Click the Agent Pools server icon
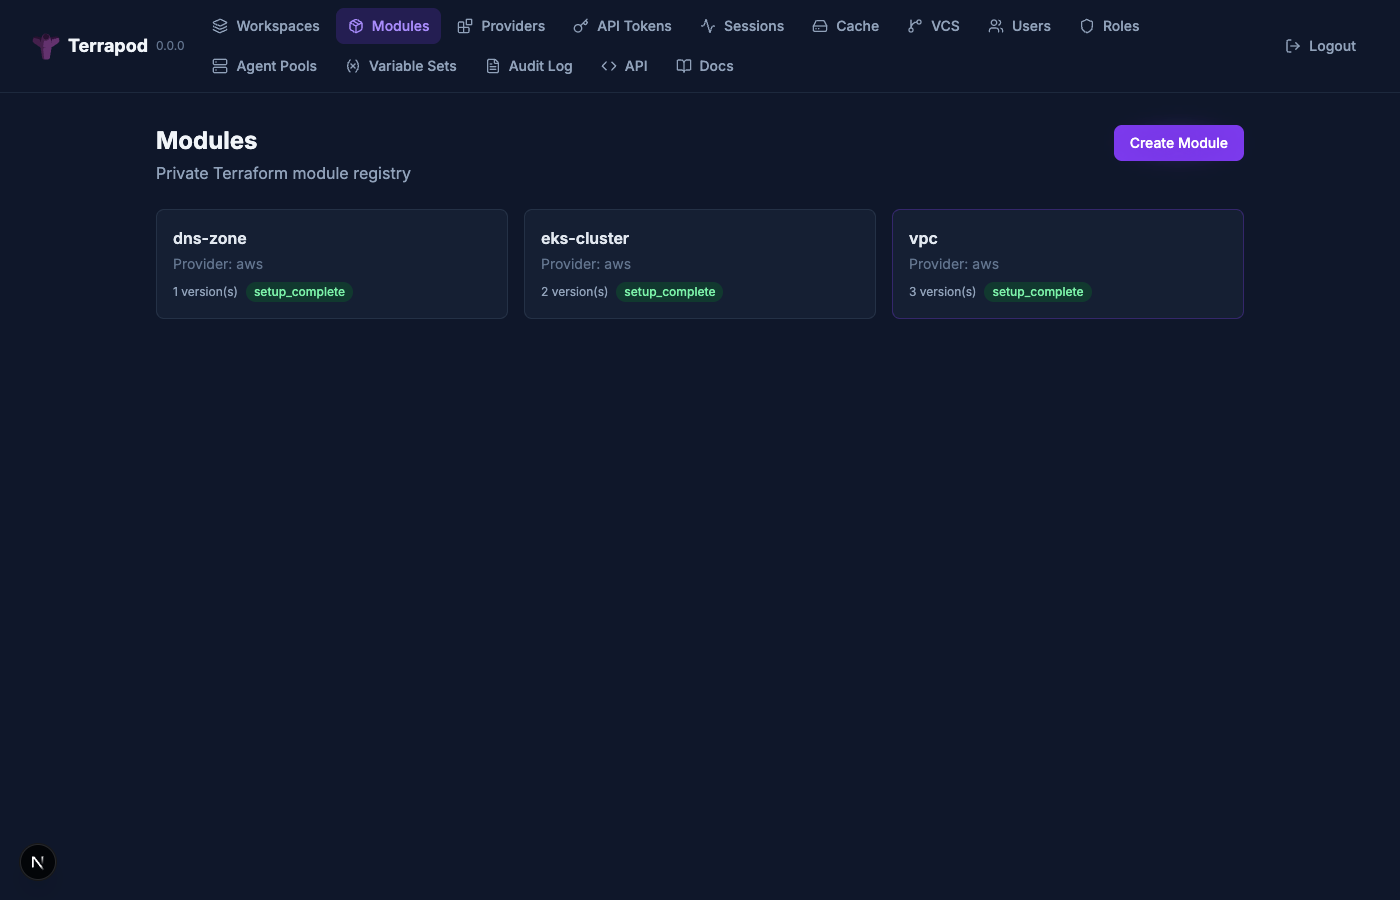Image resolution: width=1400 pixels, height=900 pixels. coord(220,66)
